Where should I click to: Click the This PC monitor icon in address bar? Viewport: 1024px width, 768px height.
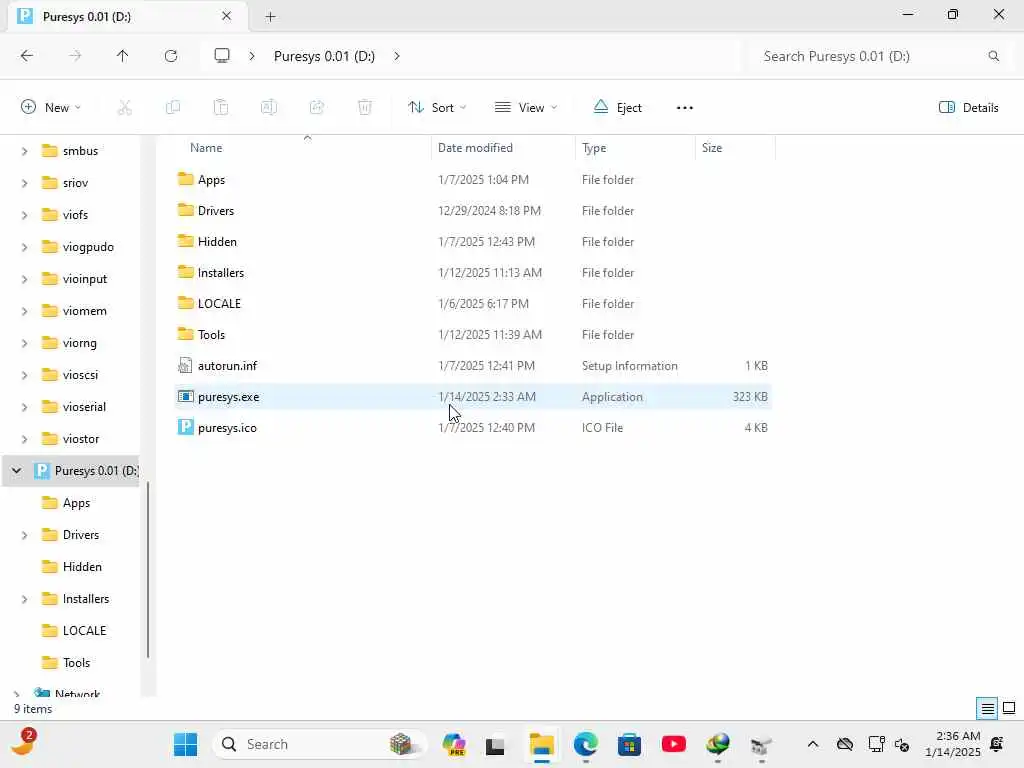point(222,56)
